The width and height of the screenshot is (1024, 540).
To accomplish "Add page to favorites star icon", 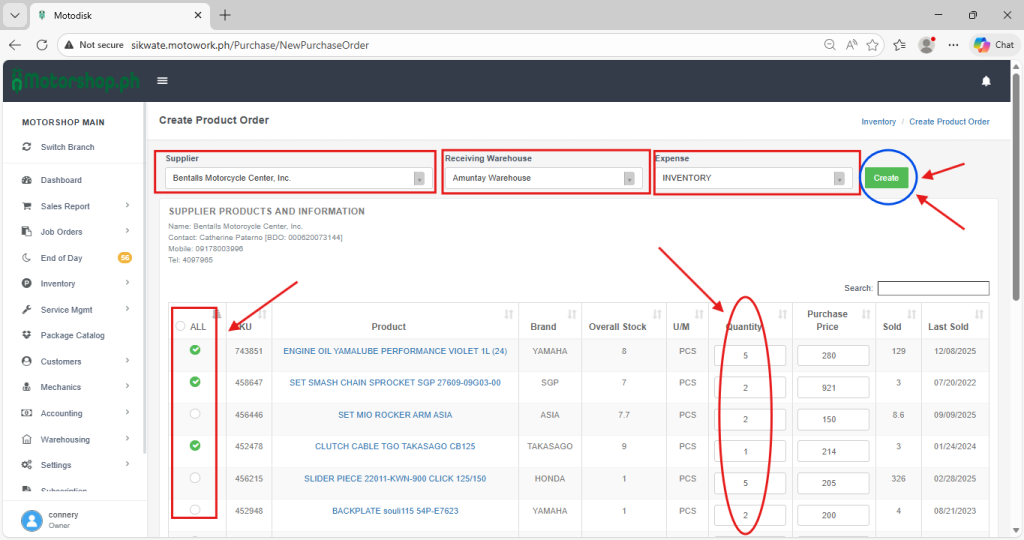I will pos(873,45).
